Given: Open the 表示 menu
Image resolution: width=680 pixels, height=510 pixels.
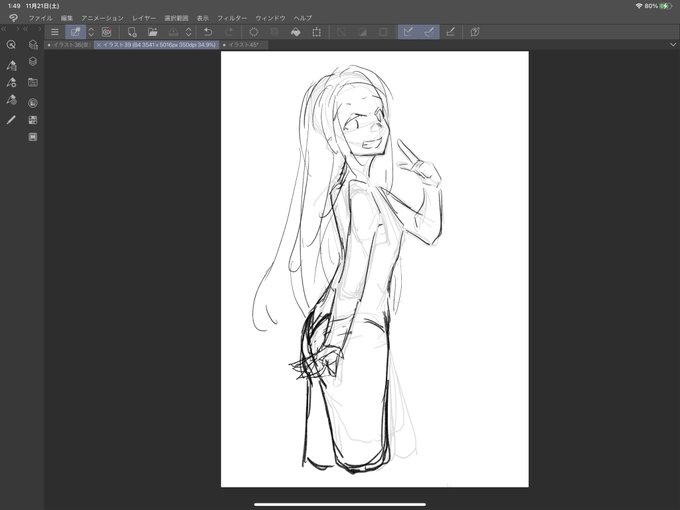Looking at the screenshot, I should (x=203, y=18).
